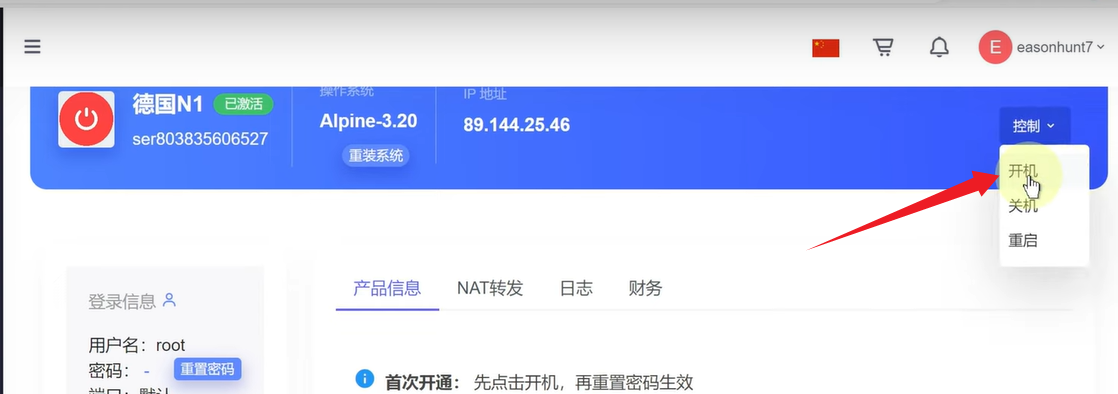The image size is (1118, 394).
Task: Click the 登录信息 heading
Action: (x=122, y=301)
